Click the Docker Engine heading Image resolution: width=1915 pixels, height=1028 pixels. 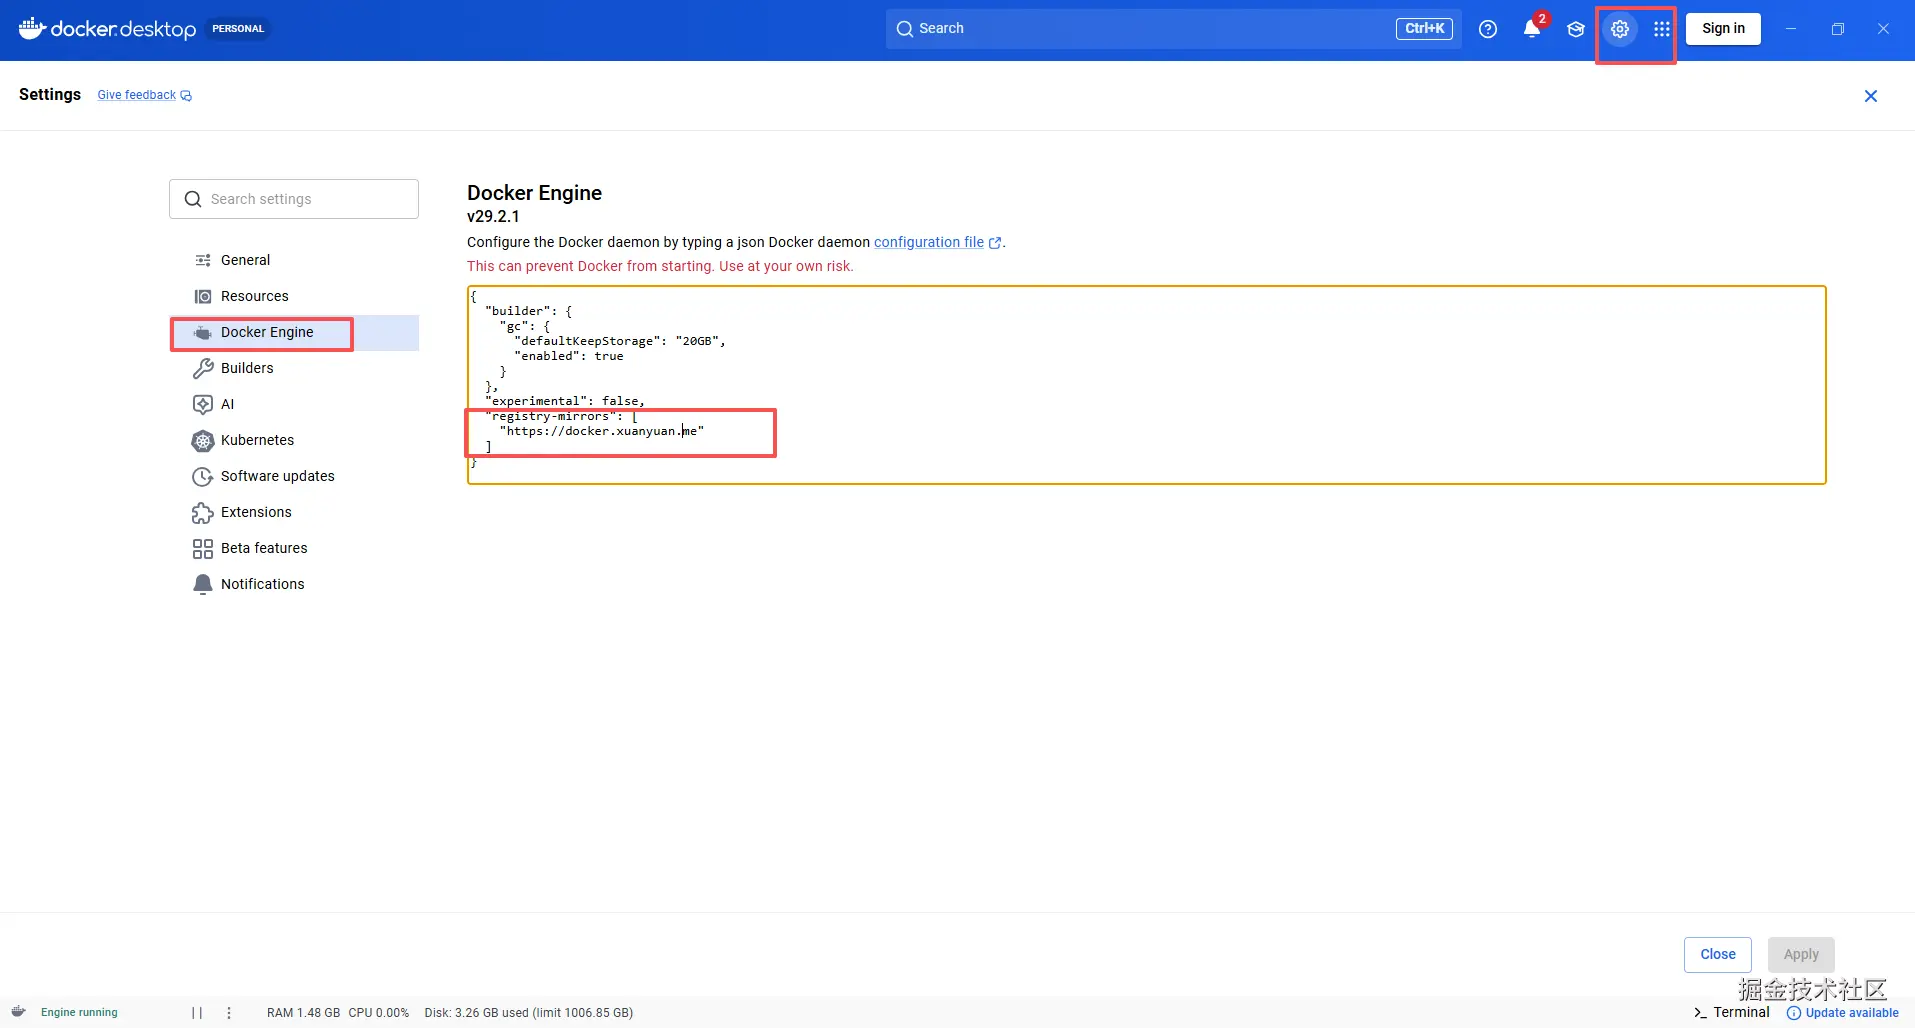coord(534,193)
